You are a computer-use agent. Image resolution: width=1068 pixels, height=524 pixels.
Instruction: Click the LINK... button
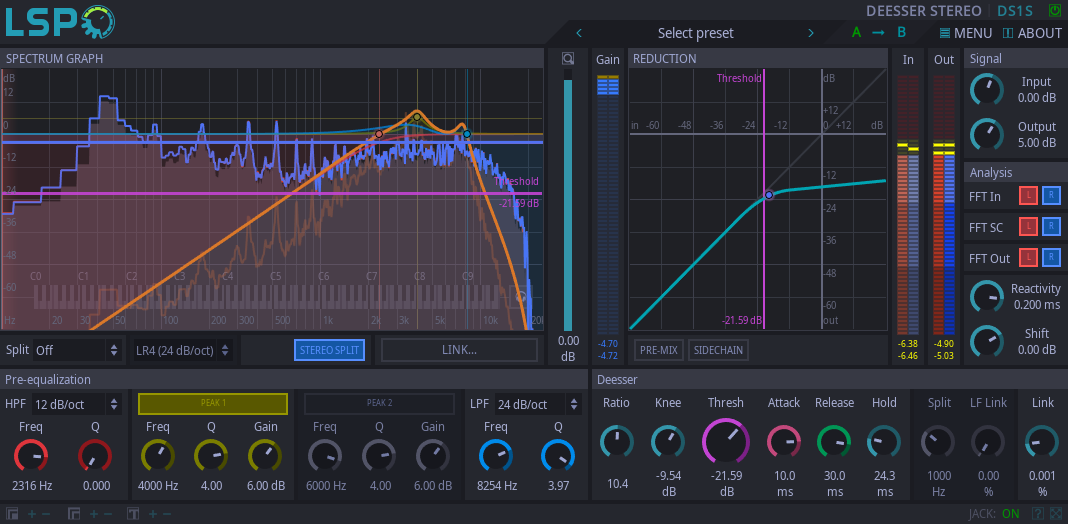point(459,350)
